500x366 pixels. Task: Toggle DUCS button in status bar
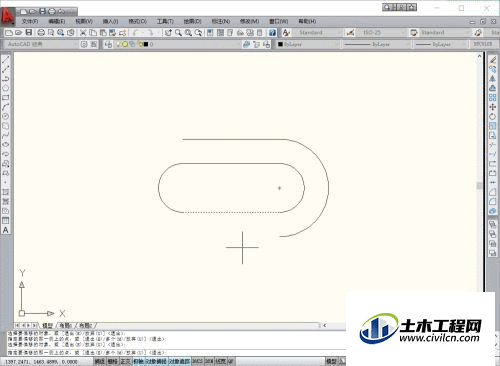pos(197,361)
